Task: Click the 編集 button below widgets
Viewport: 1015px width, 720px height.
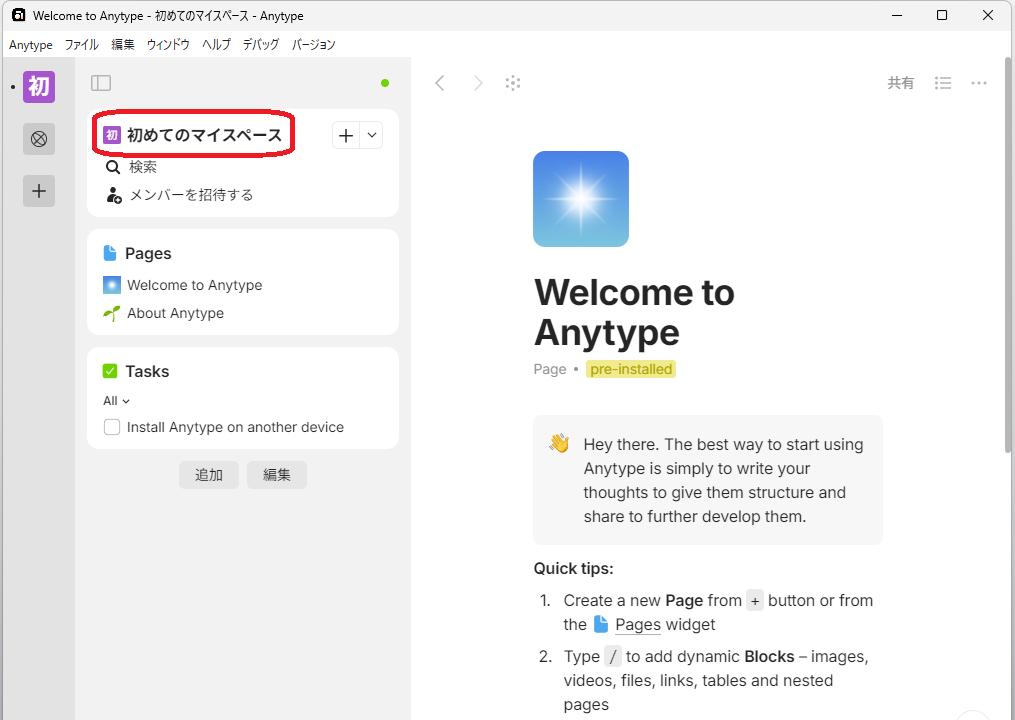Action: point(277,475)
